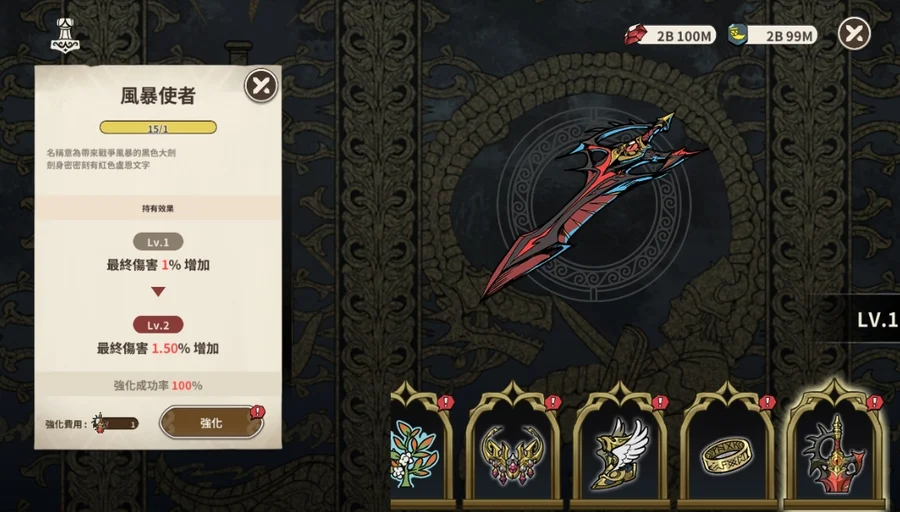Click the 持有效果 section header
The image size is (900, 512).
pyautogui.click(x=158, y=208)
